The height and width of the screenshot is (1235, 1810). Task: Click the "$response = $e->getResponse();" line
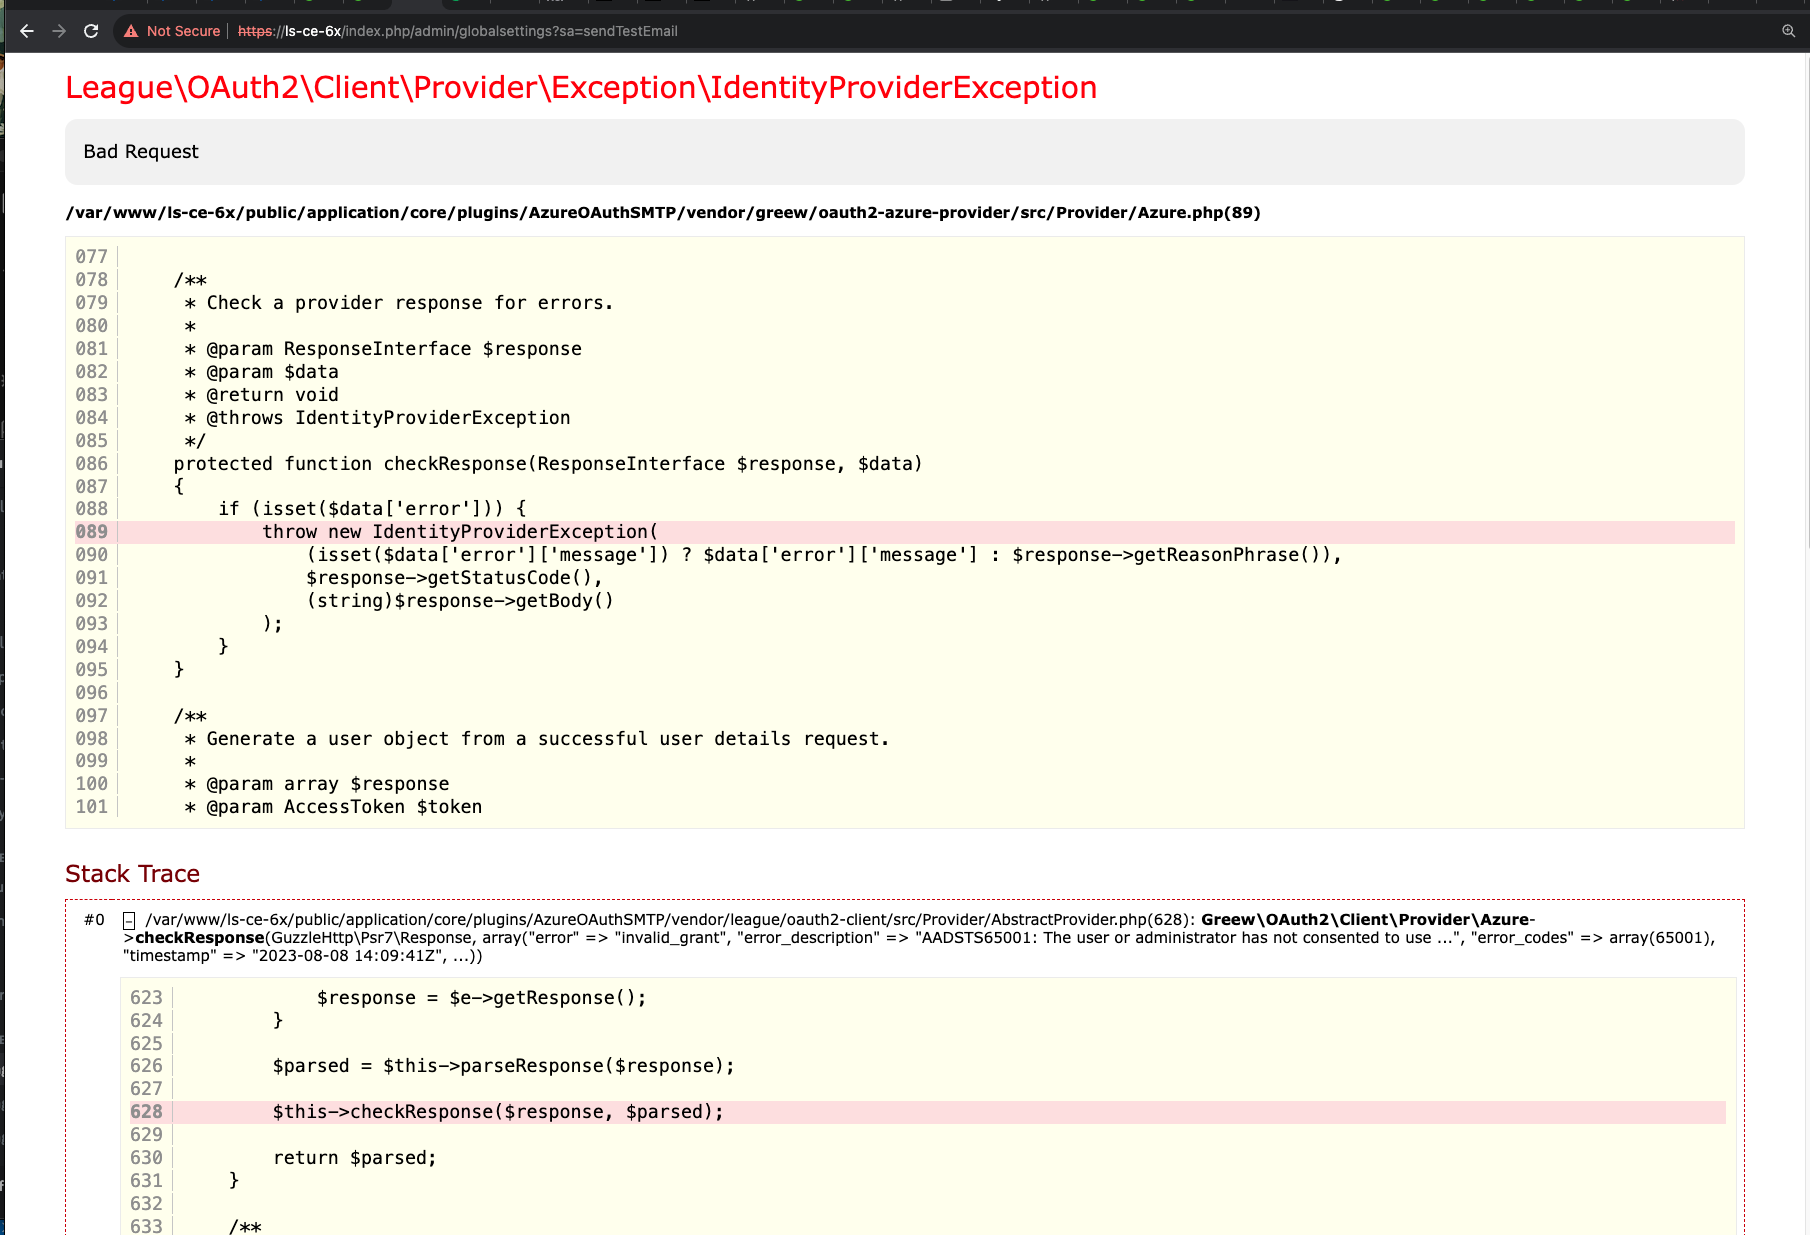point(481,998)
